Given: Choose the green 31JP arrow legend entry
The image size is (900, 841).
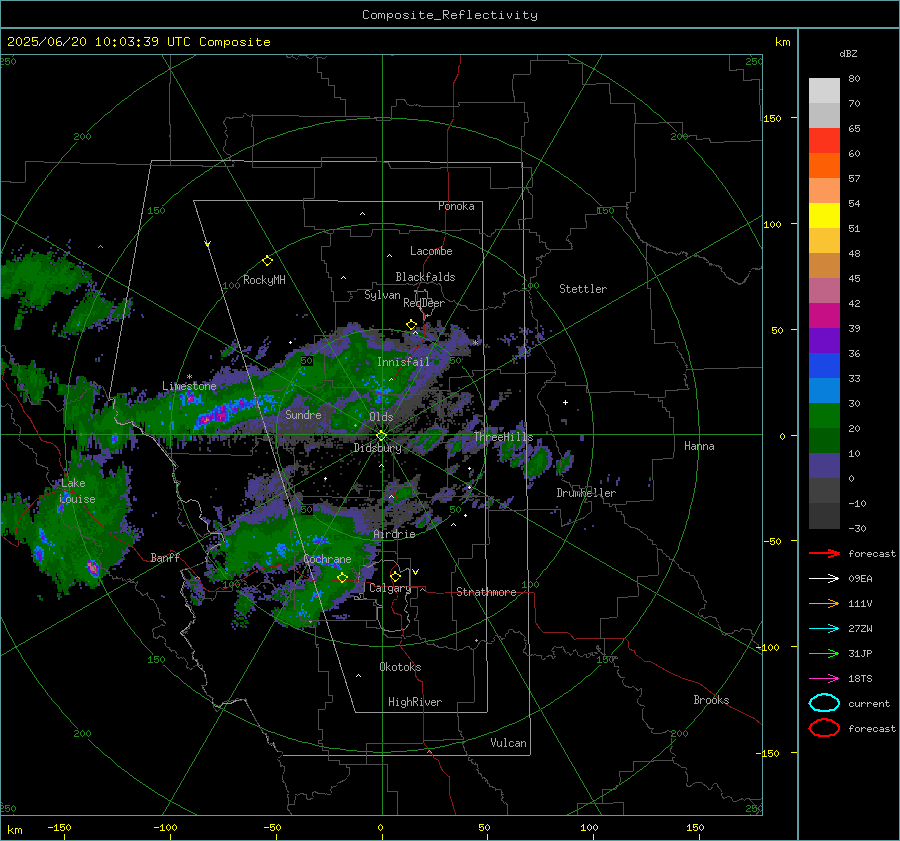Looking at the screenshot, I should (x=824, y=653).
